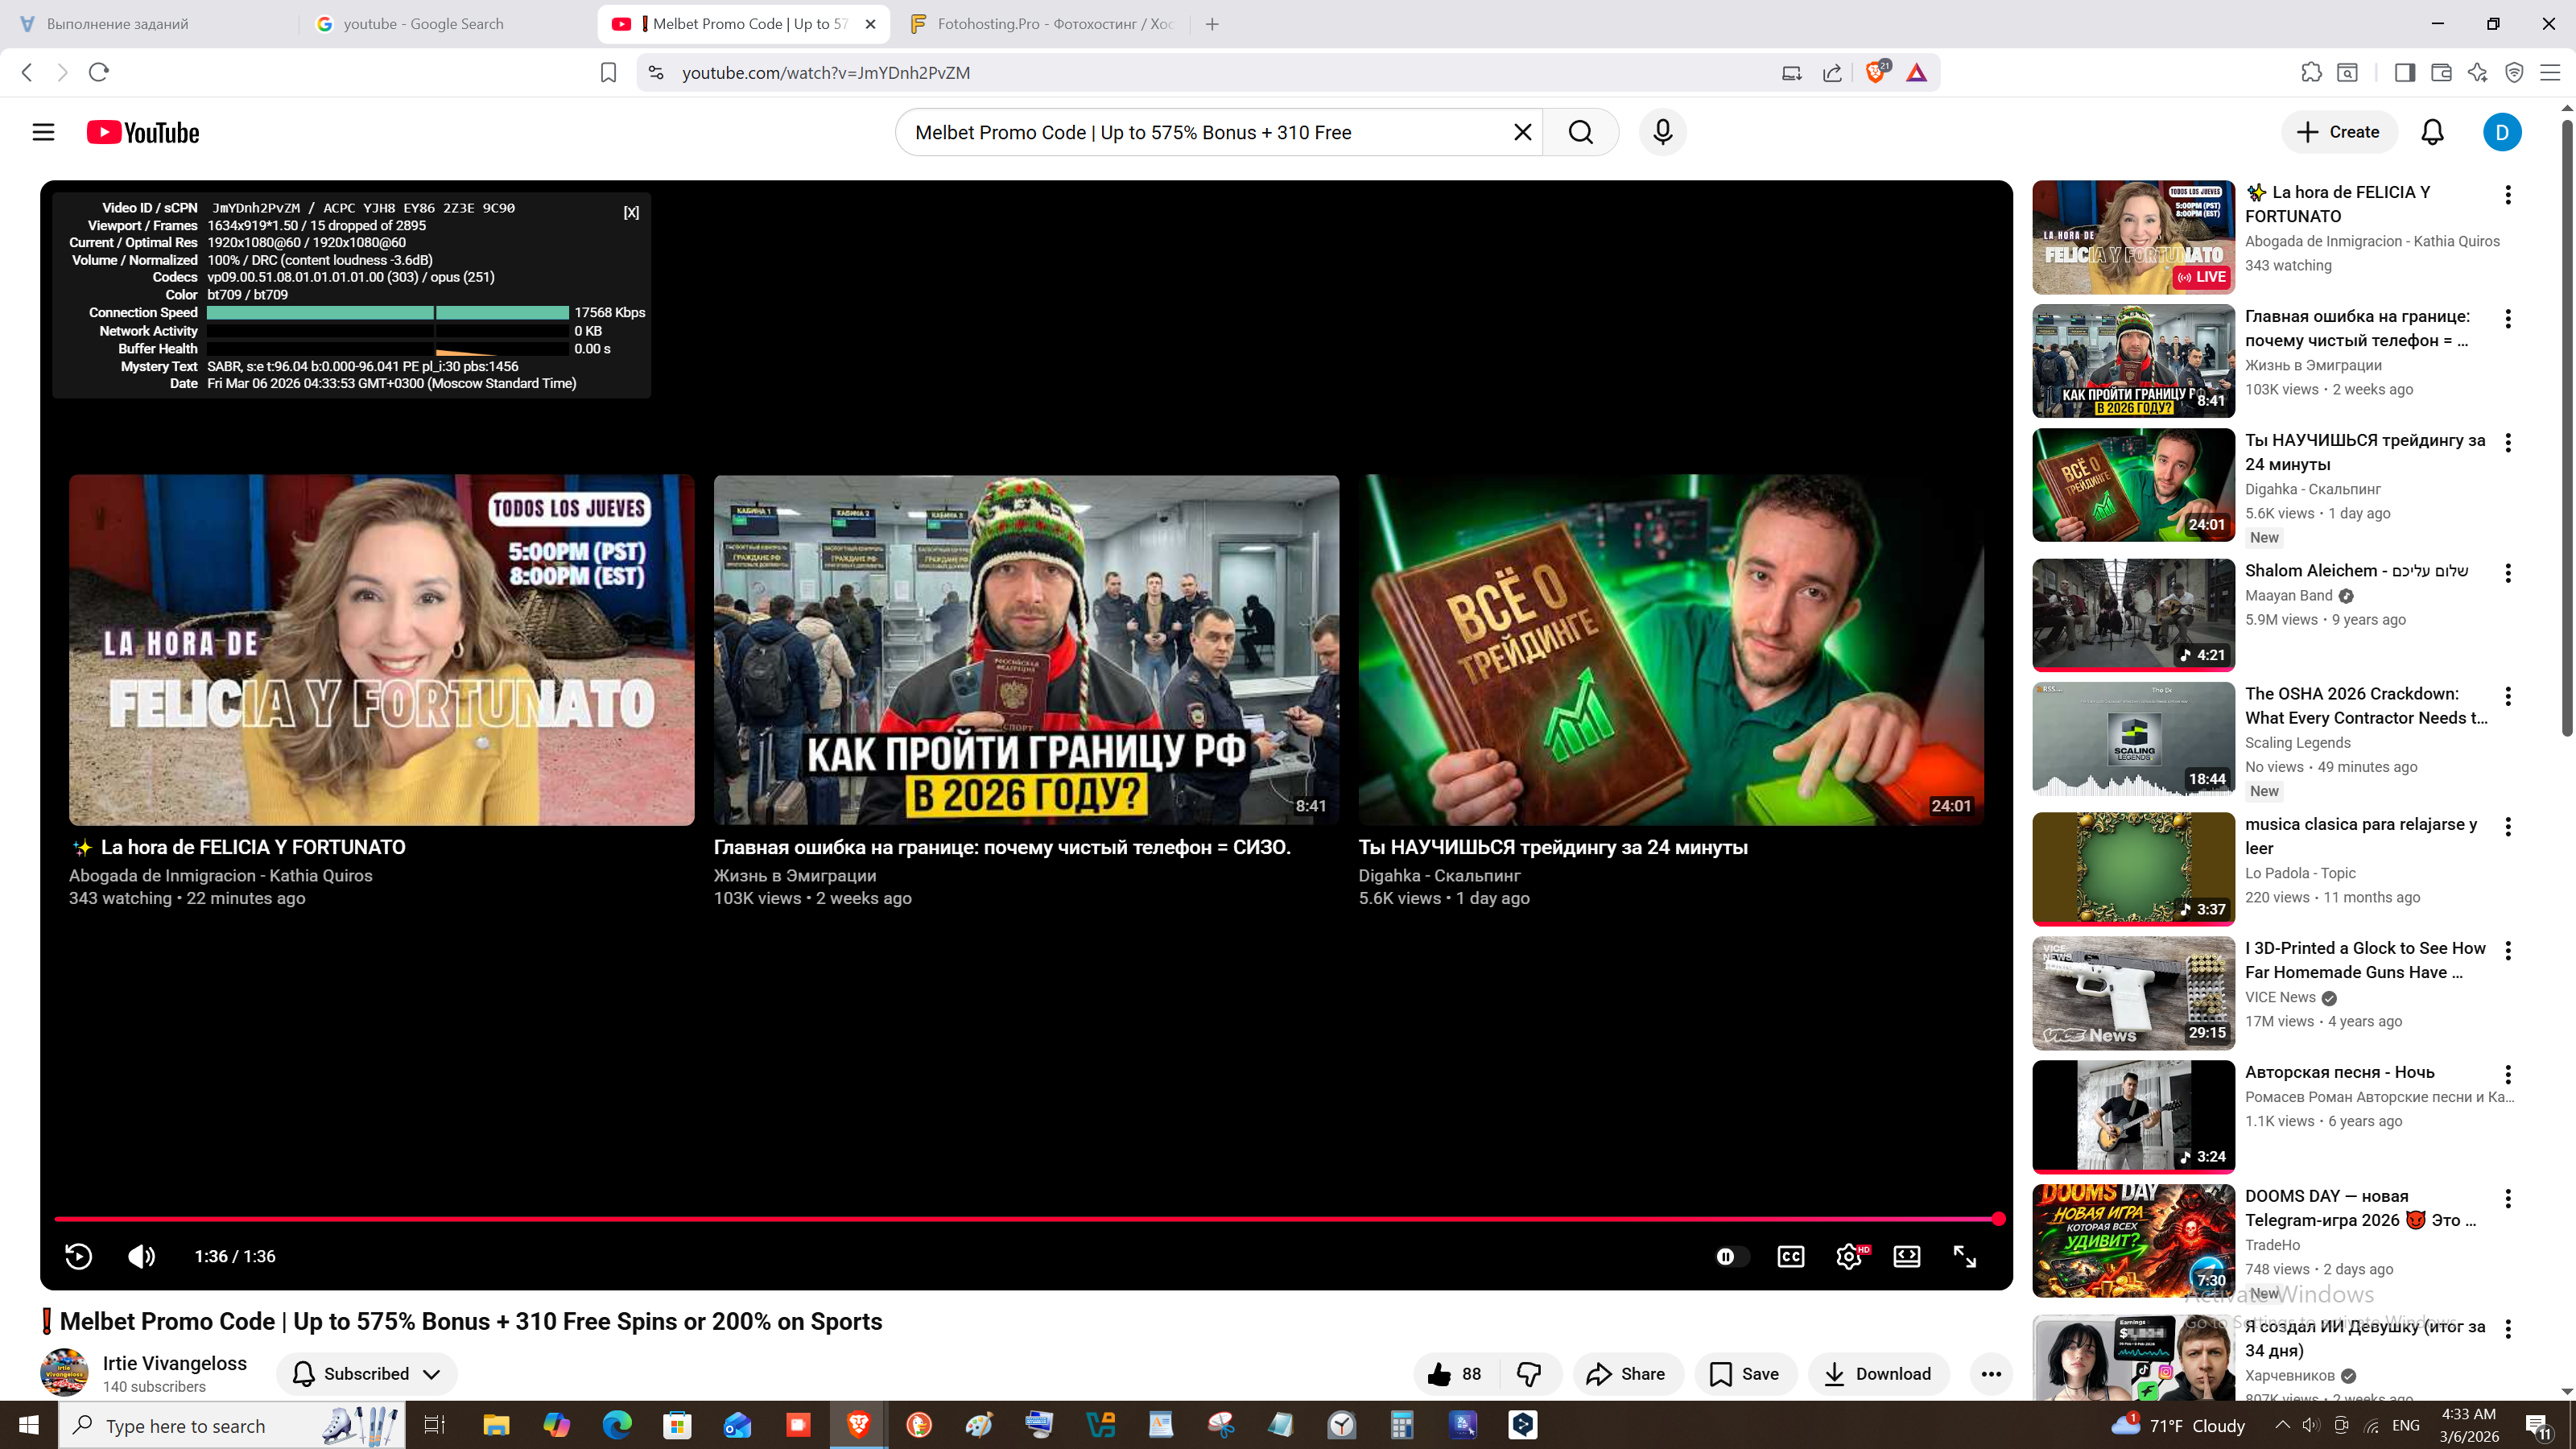Click the replay video button
The width and height of the screenshot is (2576, 1449).
(78, 1256)
